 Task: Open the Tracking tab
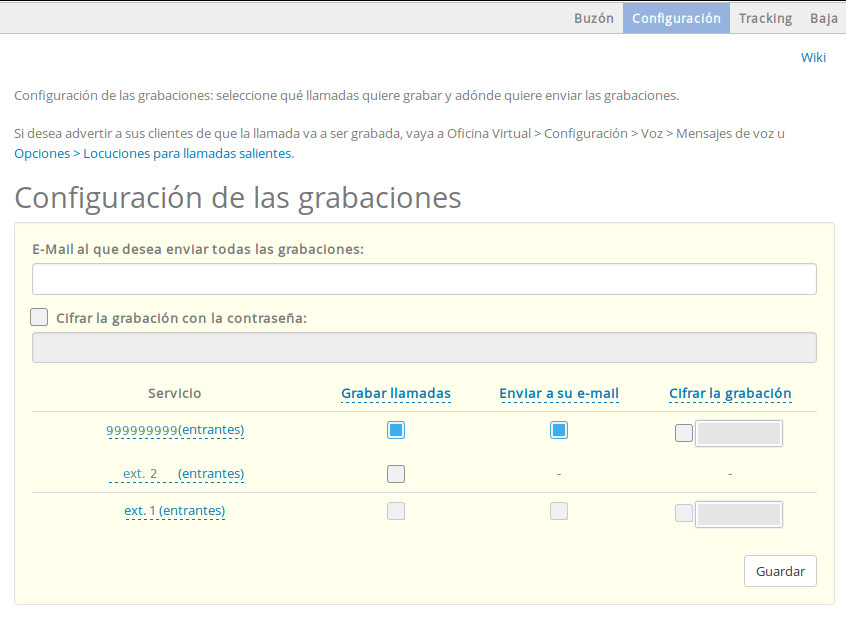click(765, 17)
